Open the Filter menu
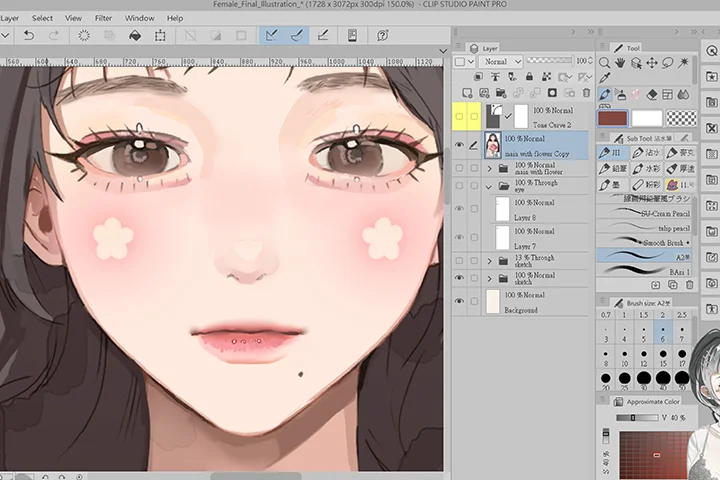The width and height of the screenshot is (720, 480). click(103, 18)
